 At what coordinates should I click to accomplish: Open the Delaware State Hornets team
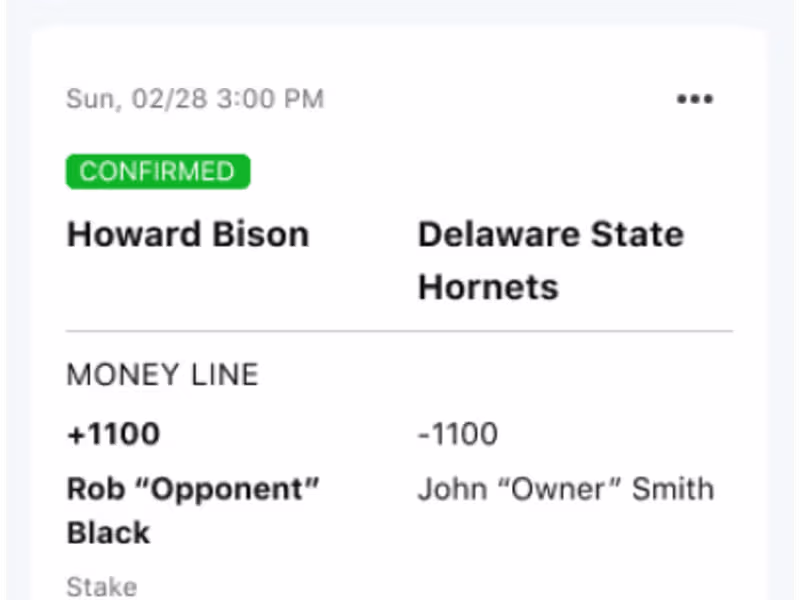click(x=550, y=260)
